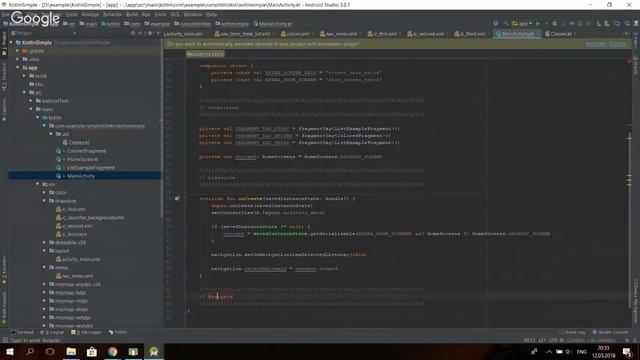Expand the .gradle folder arrow
The width and height of the screenshot is (640, 360).
click(18, 51)
